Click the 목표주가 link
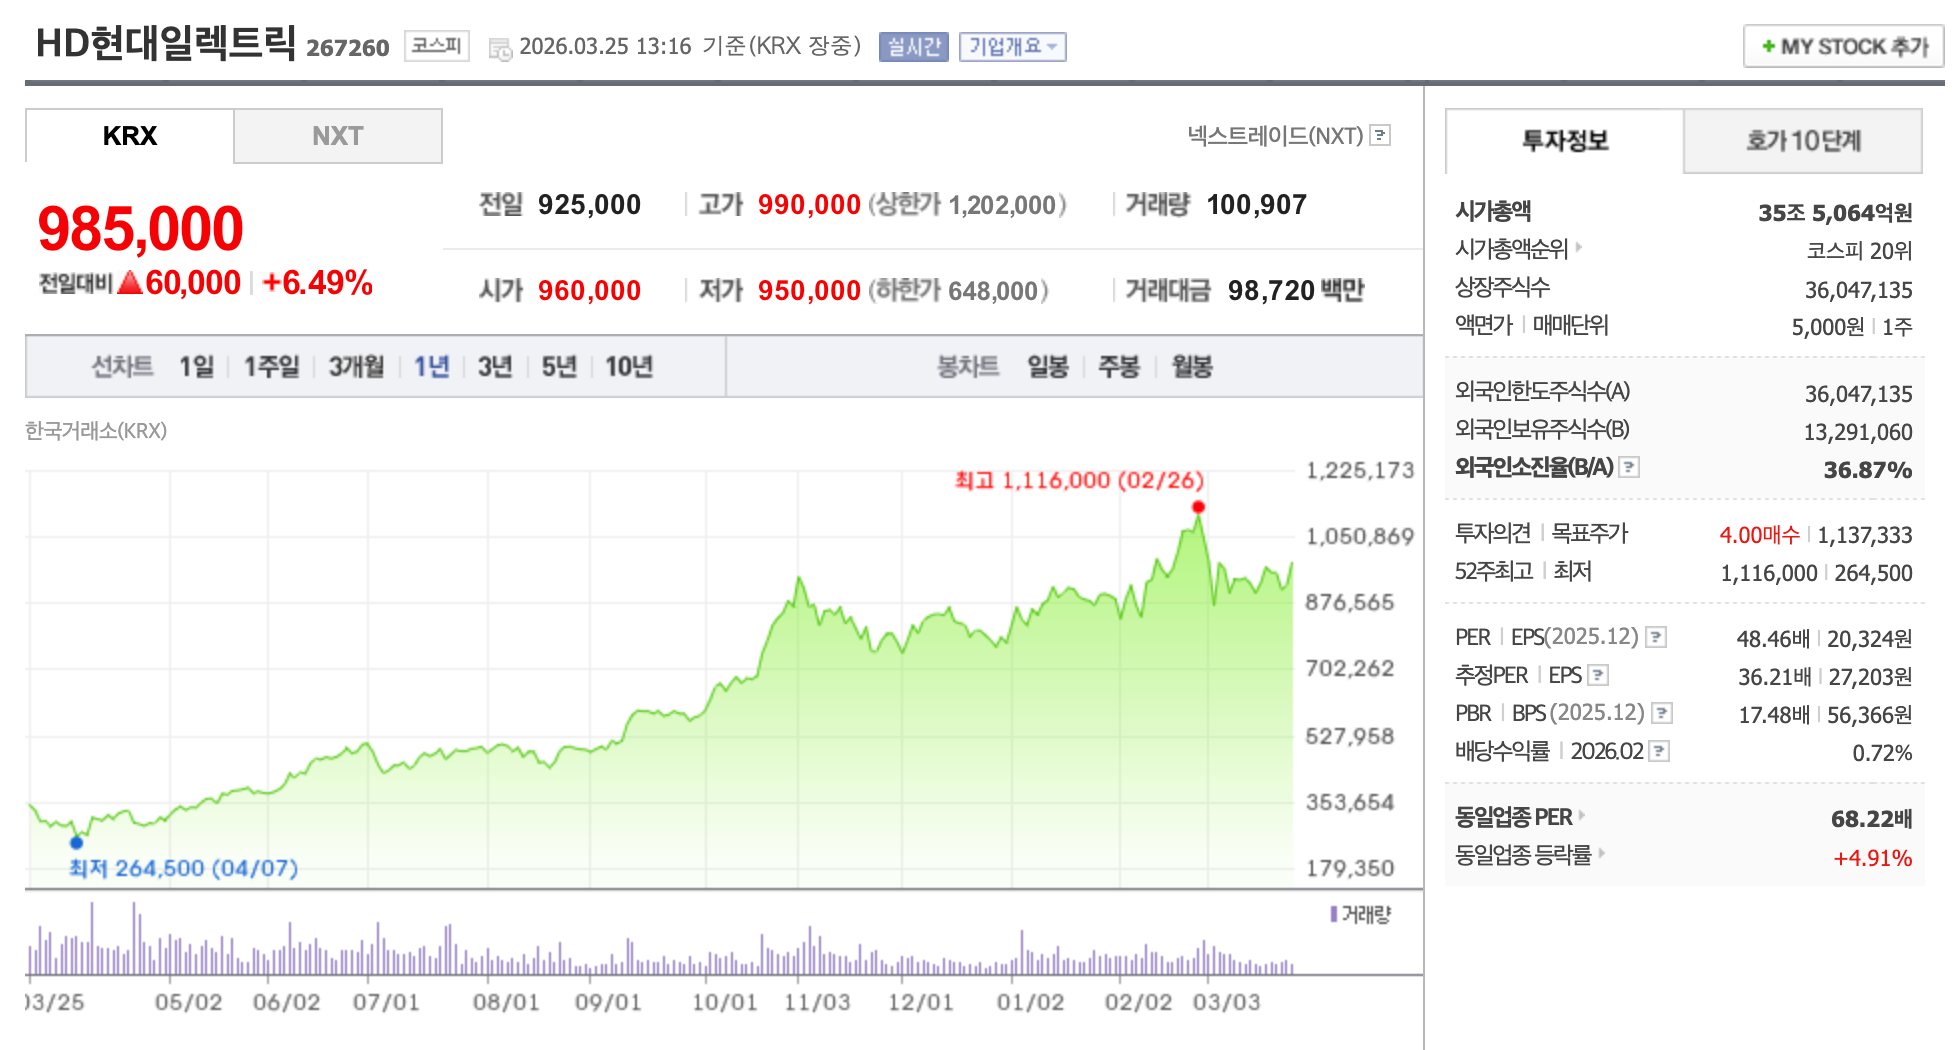Screen dimensions: 1952x1050 tap(1589, 533)
